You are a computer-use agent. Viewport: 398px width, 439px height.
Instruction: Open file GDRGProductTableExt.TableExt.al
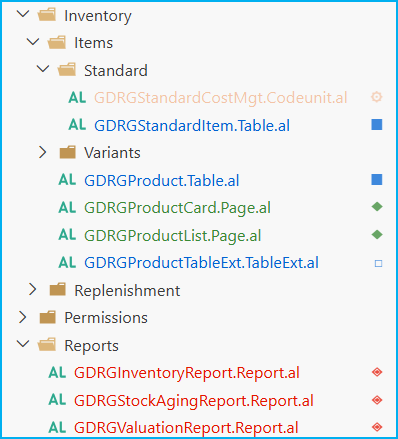201,263
